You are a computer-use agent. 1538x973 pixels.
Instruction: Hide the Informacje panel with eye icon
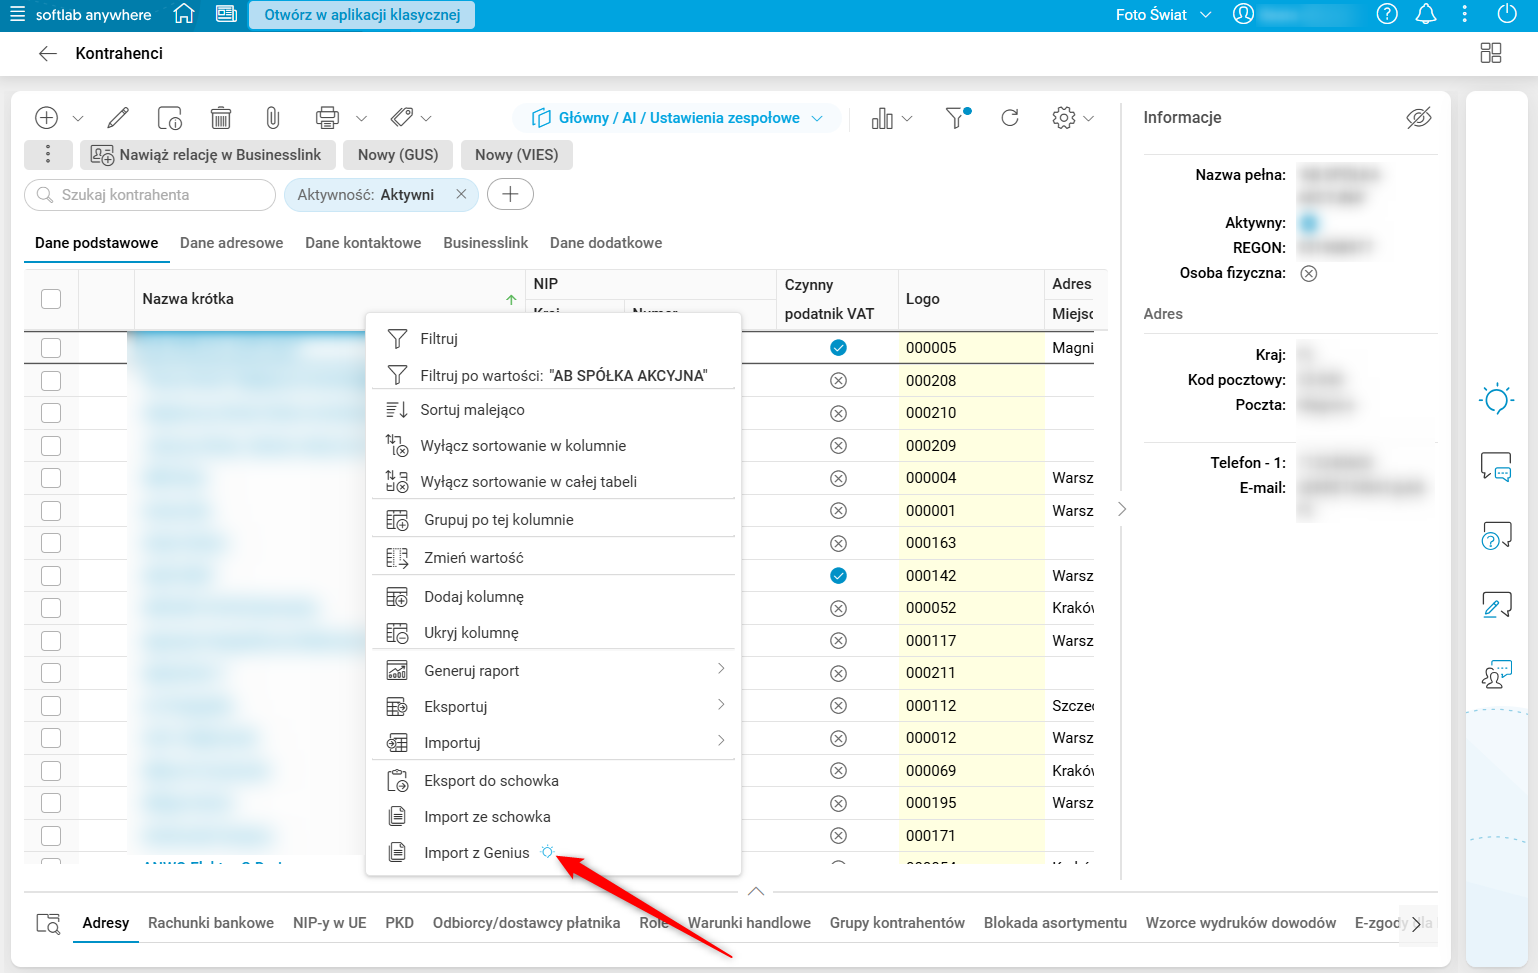[1419, 118]
